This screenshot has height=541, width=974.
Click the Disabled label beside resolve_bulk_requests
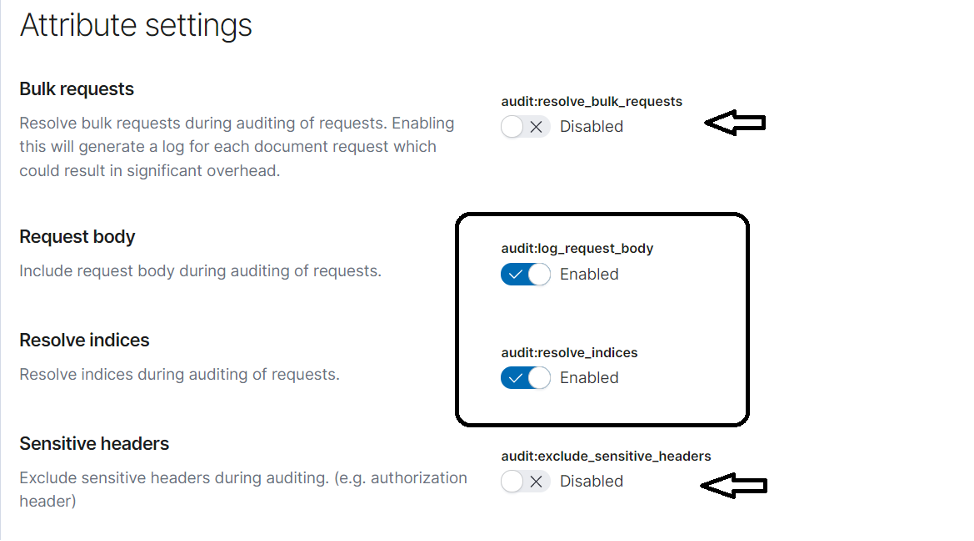point(591,127)
